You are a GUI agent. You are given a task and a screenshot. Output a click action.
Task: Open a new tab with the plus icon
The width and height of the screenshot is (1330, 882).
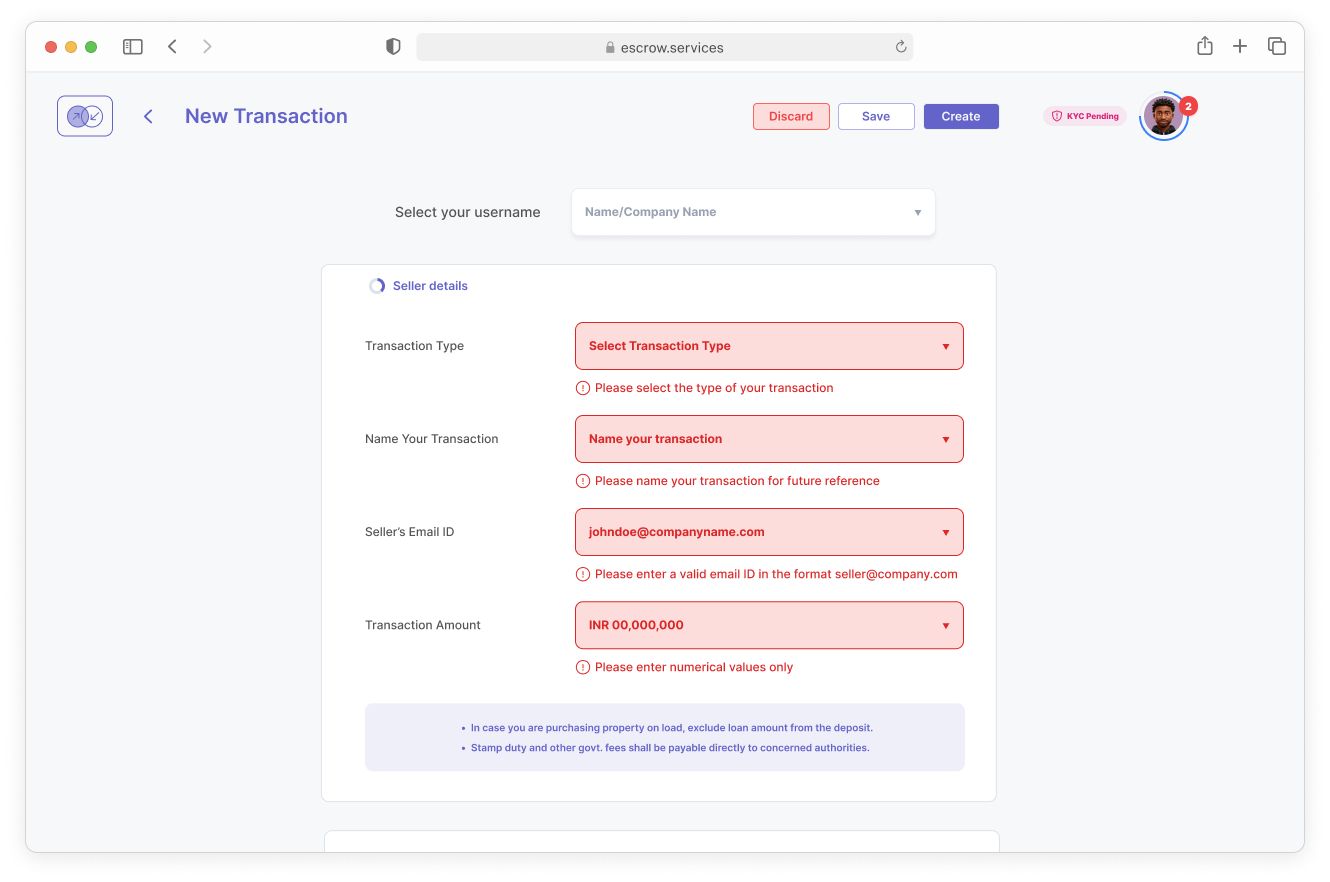[x=1240, y=46]
